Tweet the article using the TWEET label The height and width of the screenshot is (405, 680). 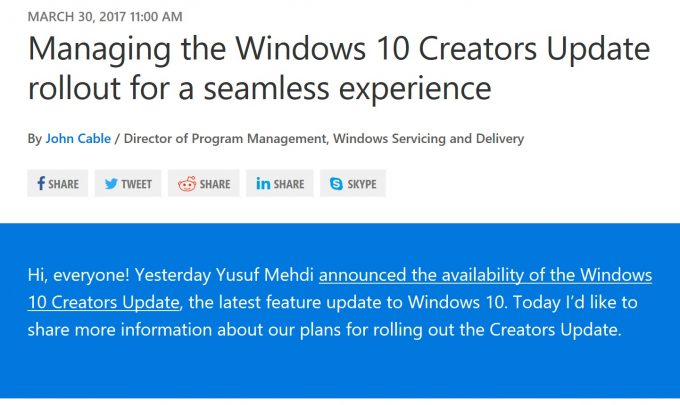[x=137, y=184]
